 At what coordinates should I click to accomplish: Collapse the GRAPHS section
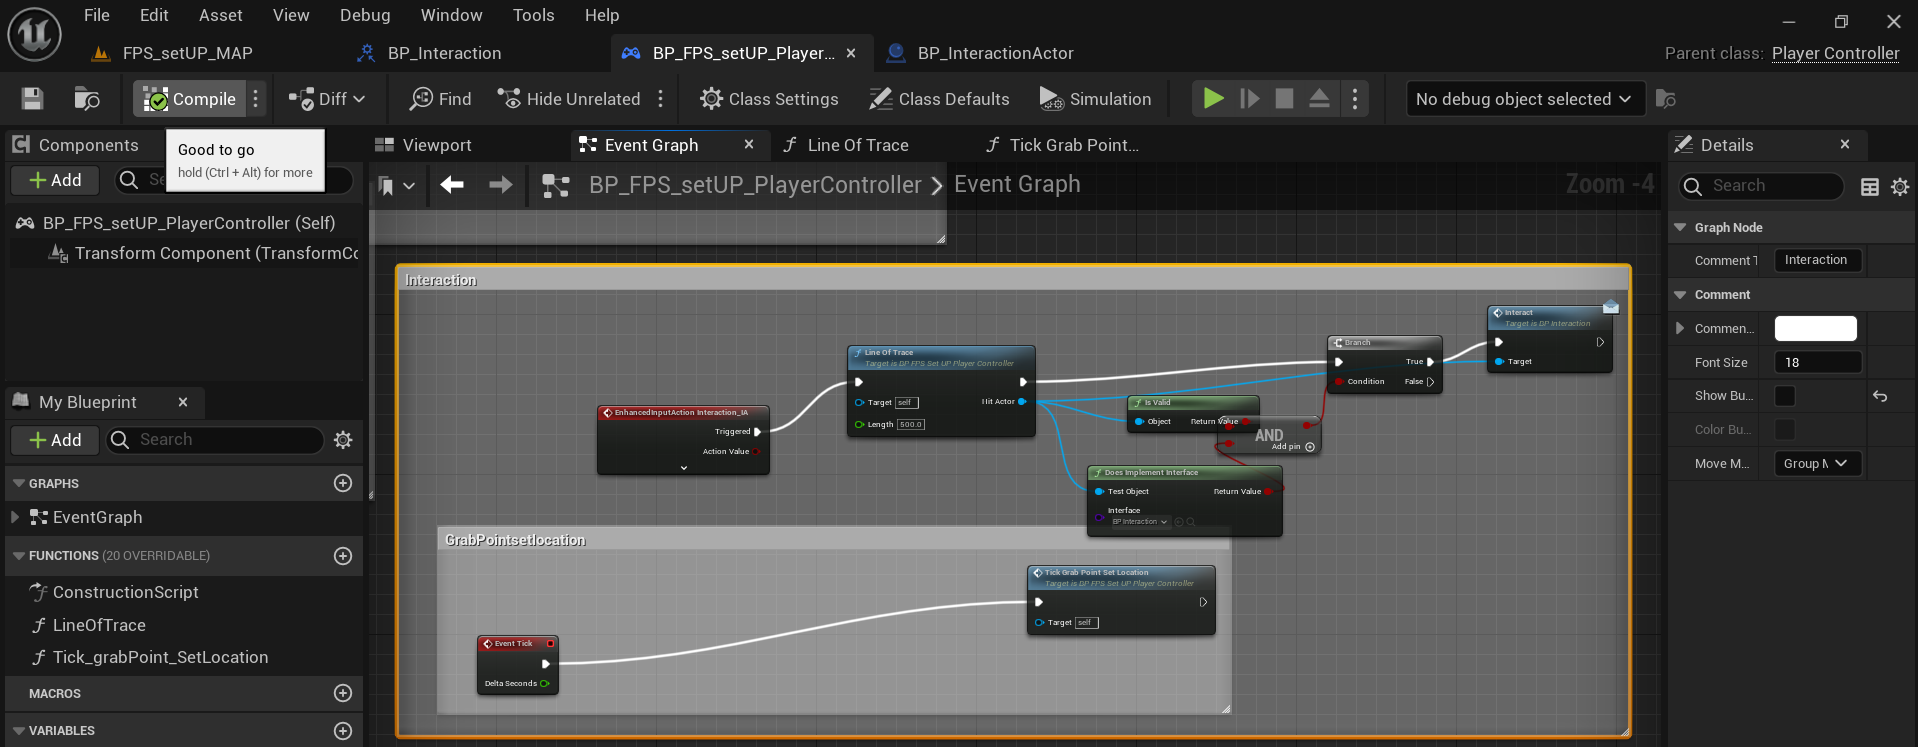tap(19, 483)
